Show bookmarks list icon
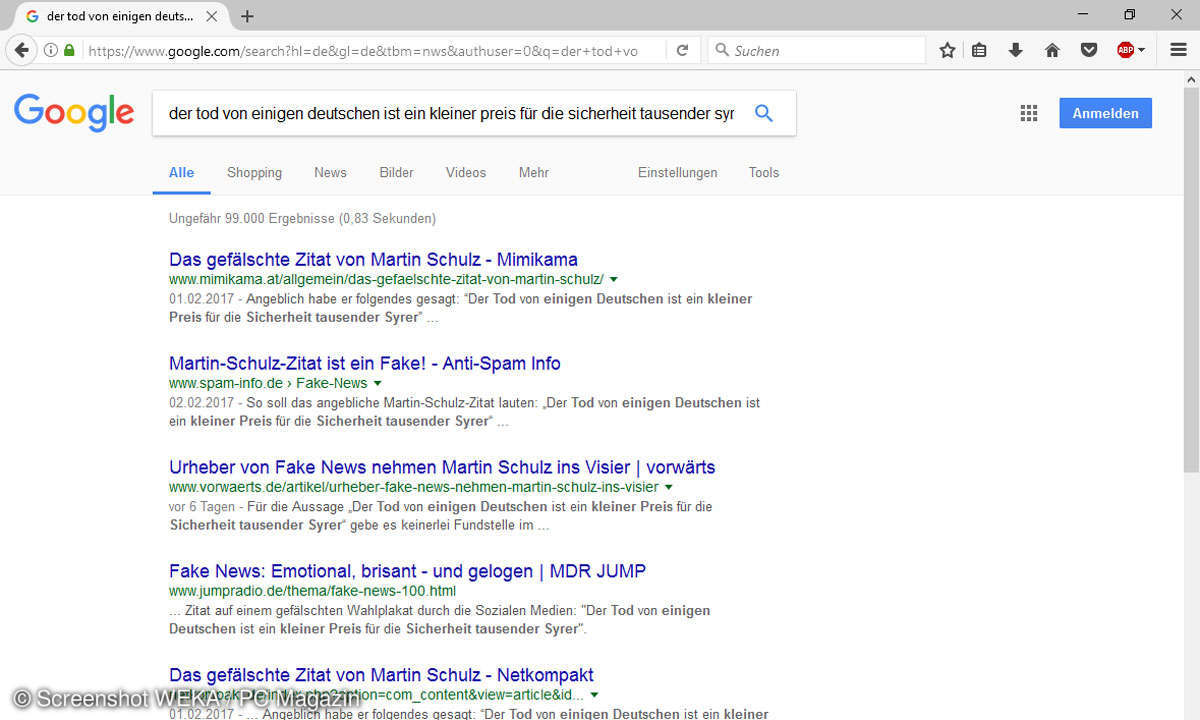Image resolution: width=1200 pixels, height=720 pixels. point(979,50)
